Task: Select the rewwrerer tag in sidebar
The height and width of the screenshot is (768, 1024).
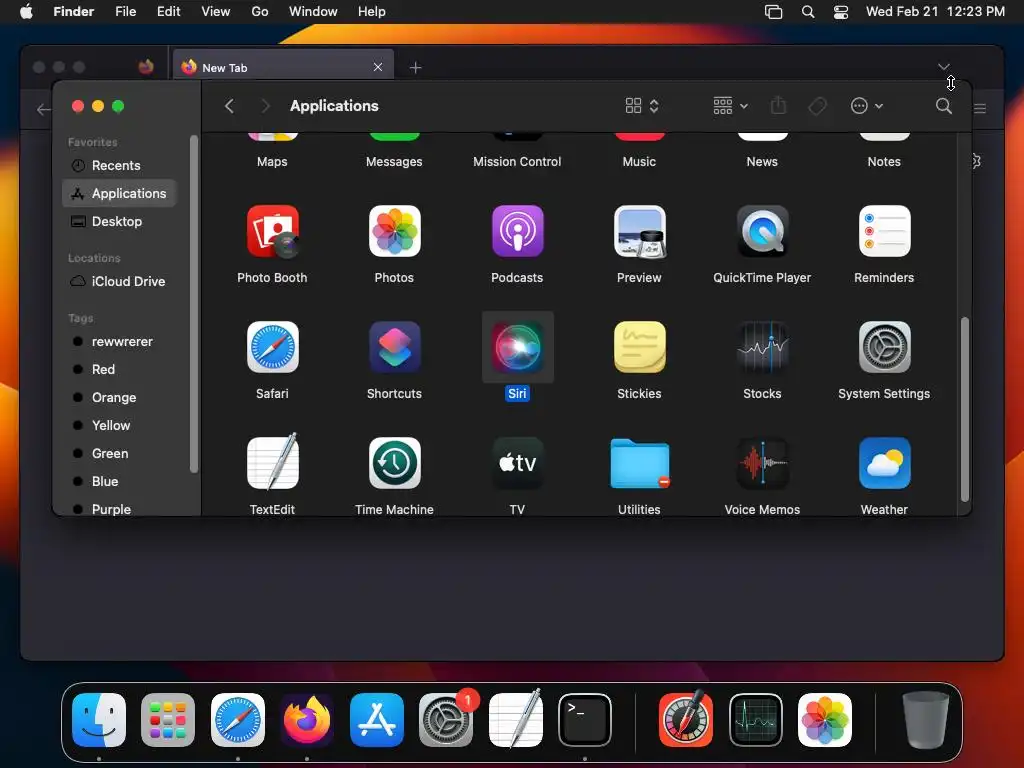Action: (120, 342)
